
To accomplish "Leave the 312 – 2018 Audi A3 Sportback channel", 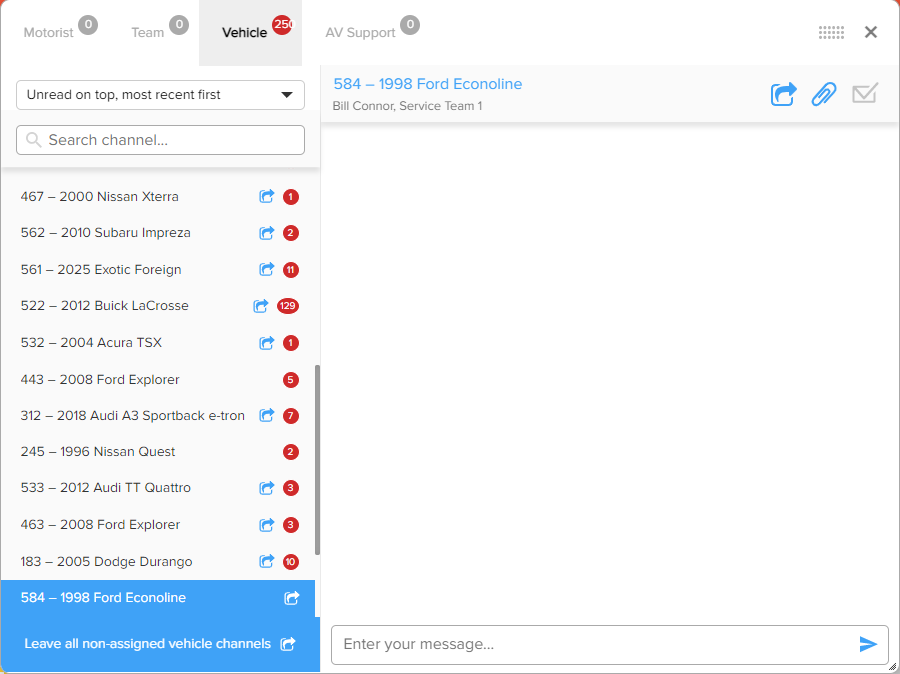I will click(266, 415).
